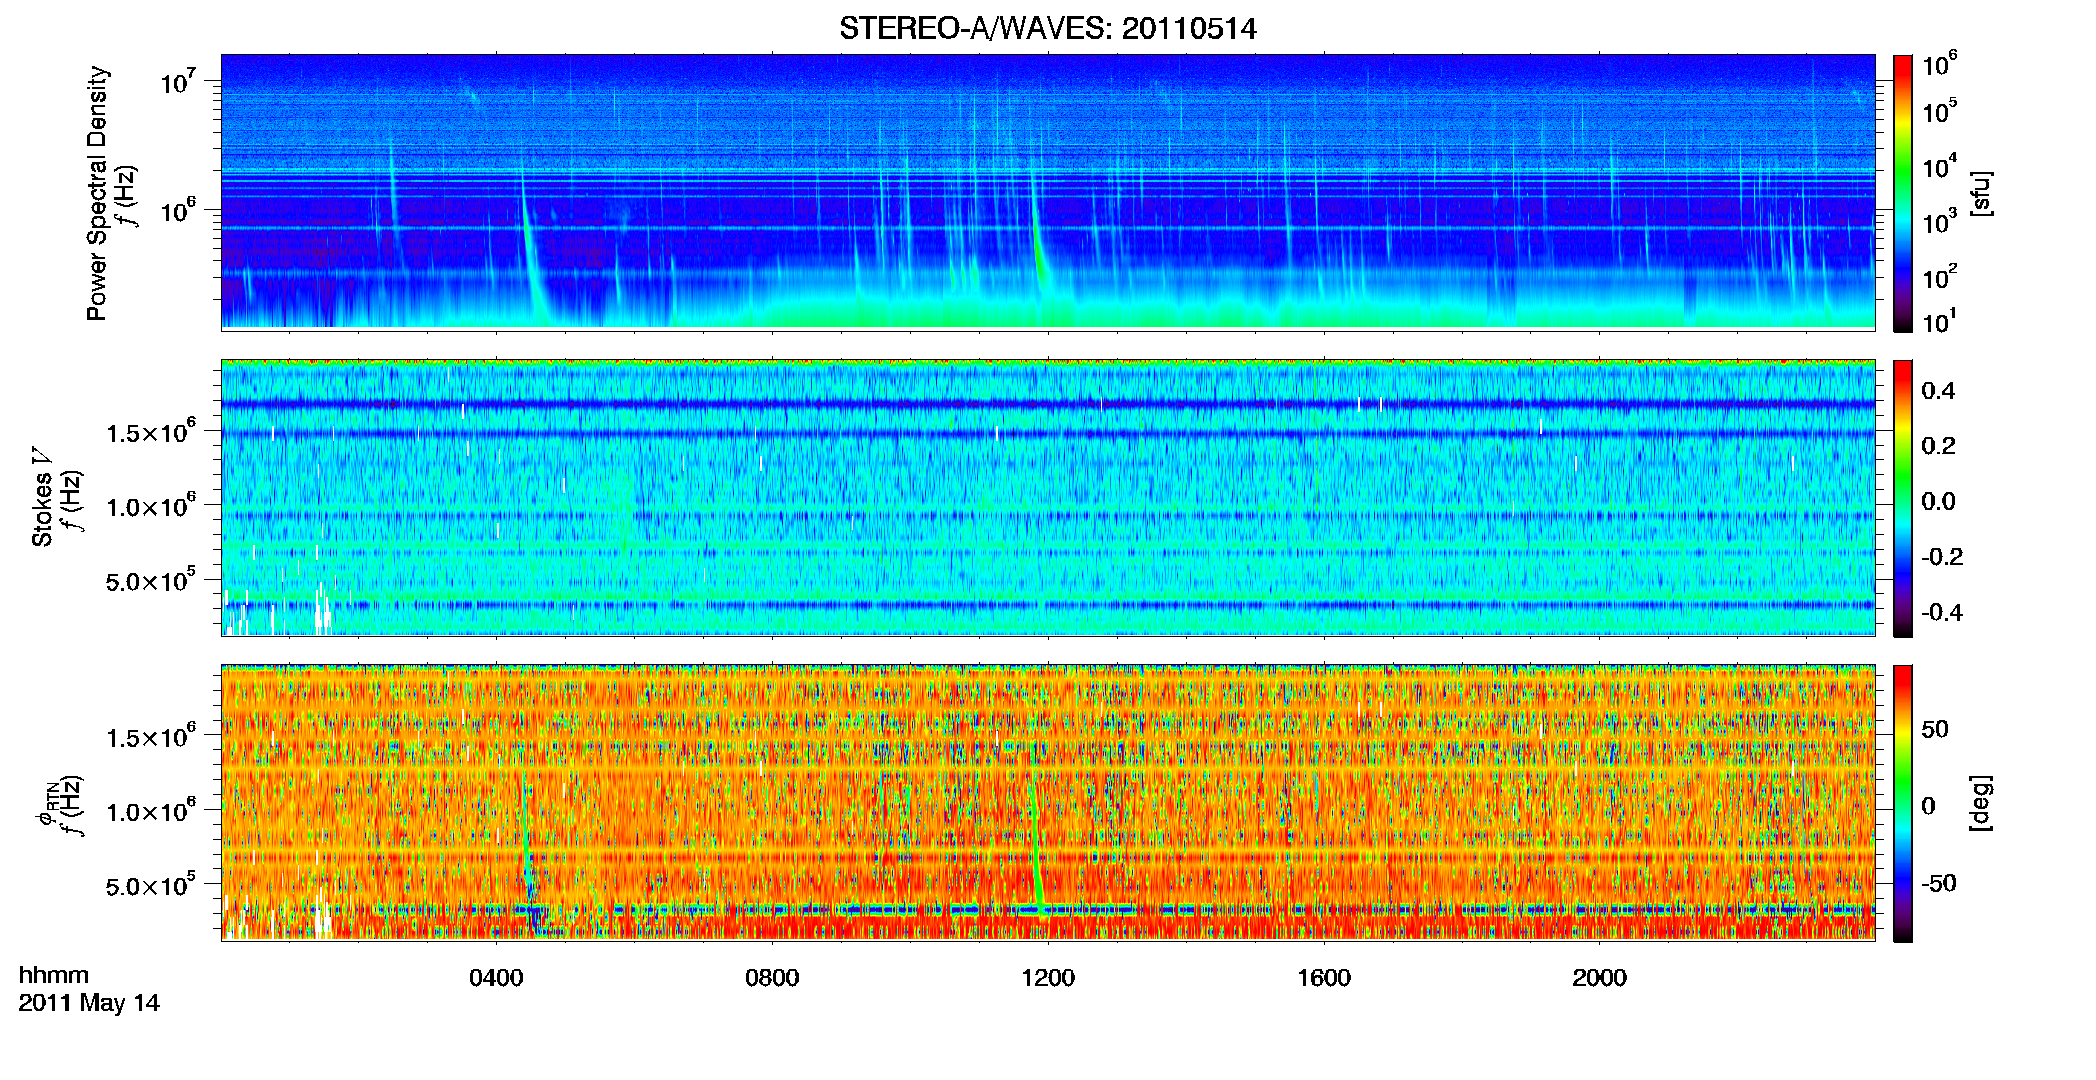Click the 0800 time tick label
The height and width of the screenshot is (1080, 2096).
click(x=772, y=978)
